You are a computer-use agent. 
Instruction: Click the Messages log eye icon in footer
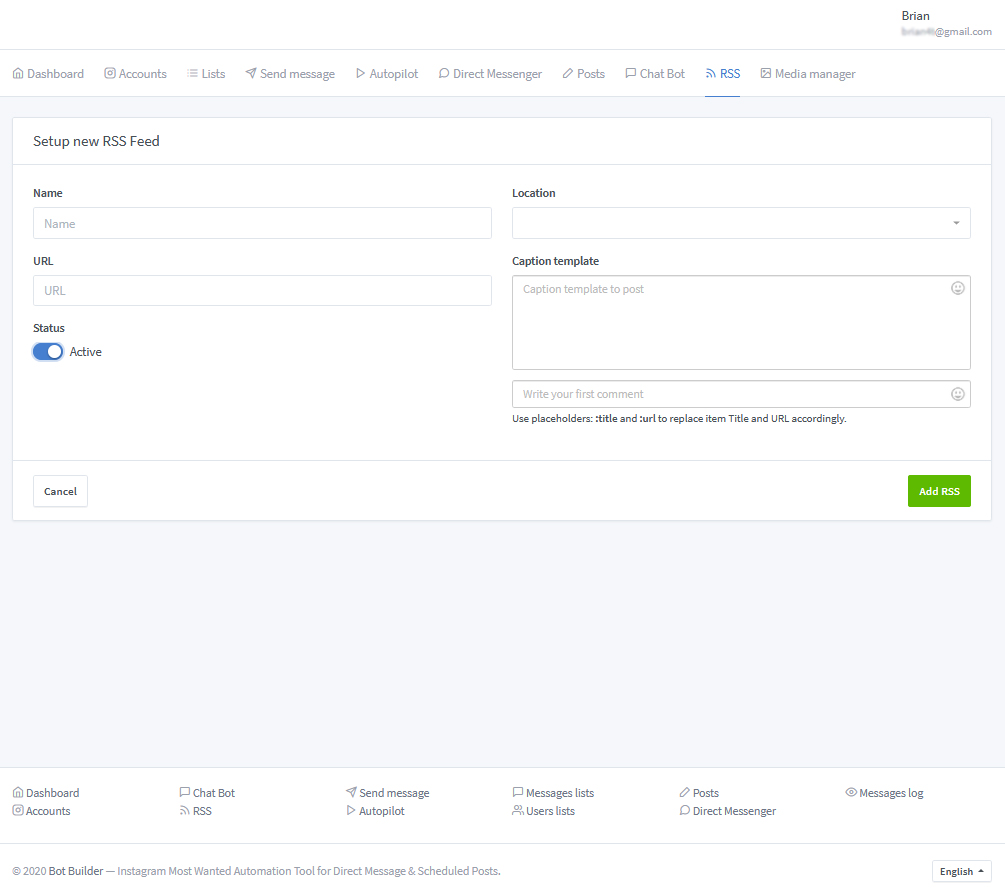pyautogui.click(x=851, y=793)
